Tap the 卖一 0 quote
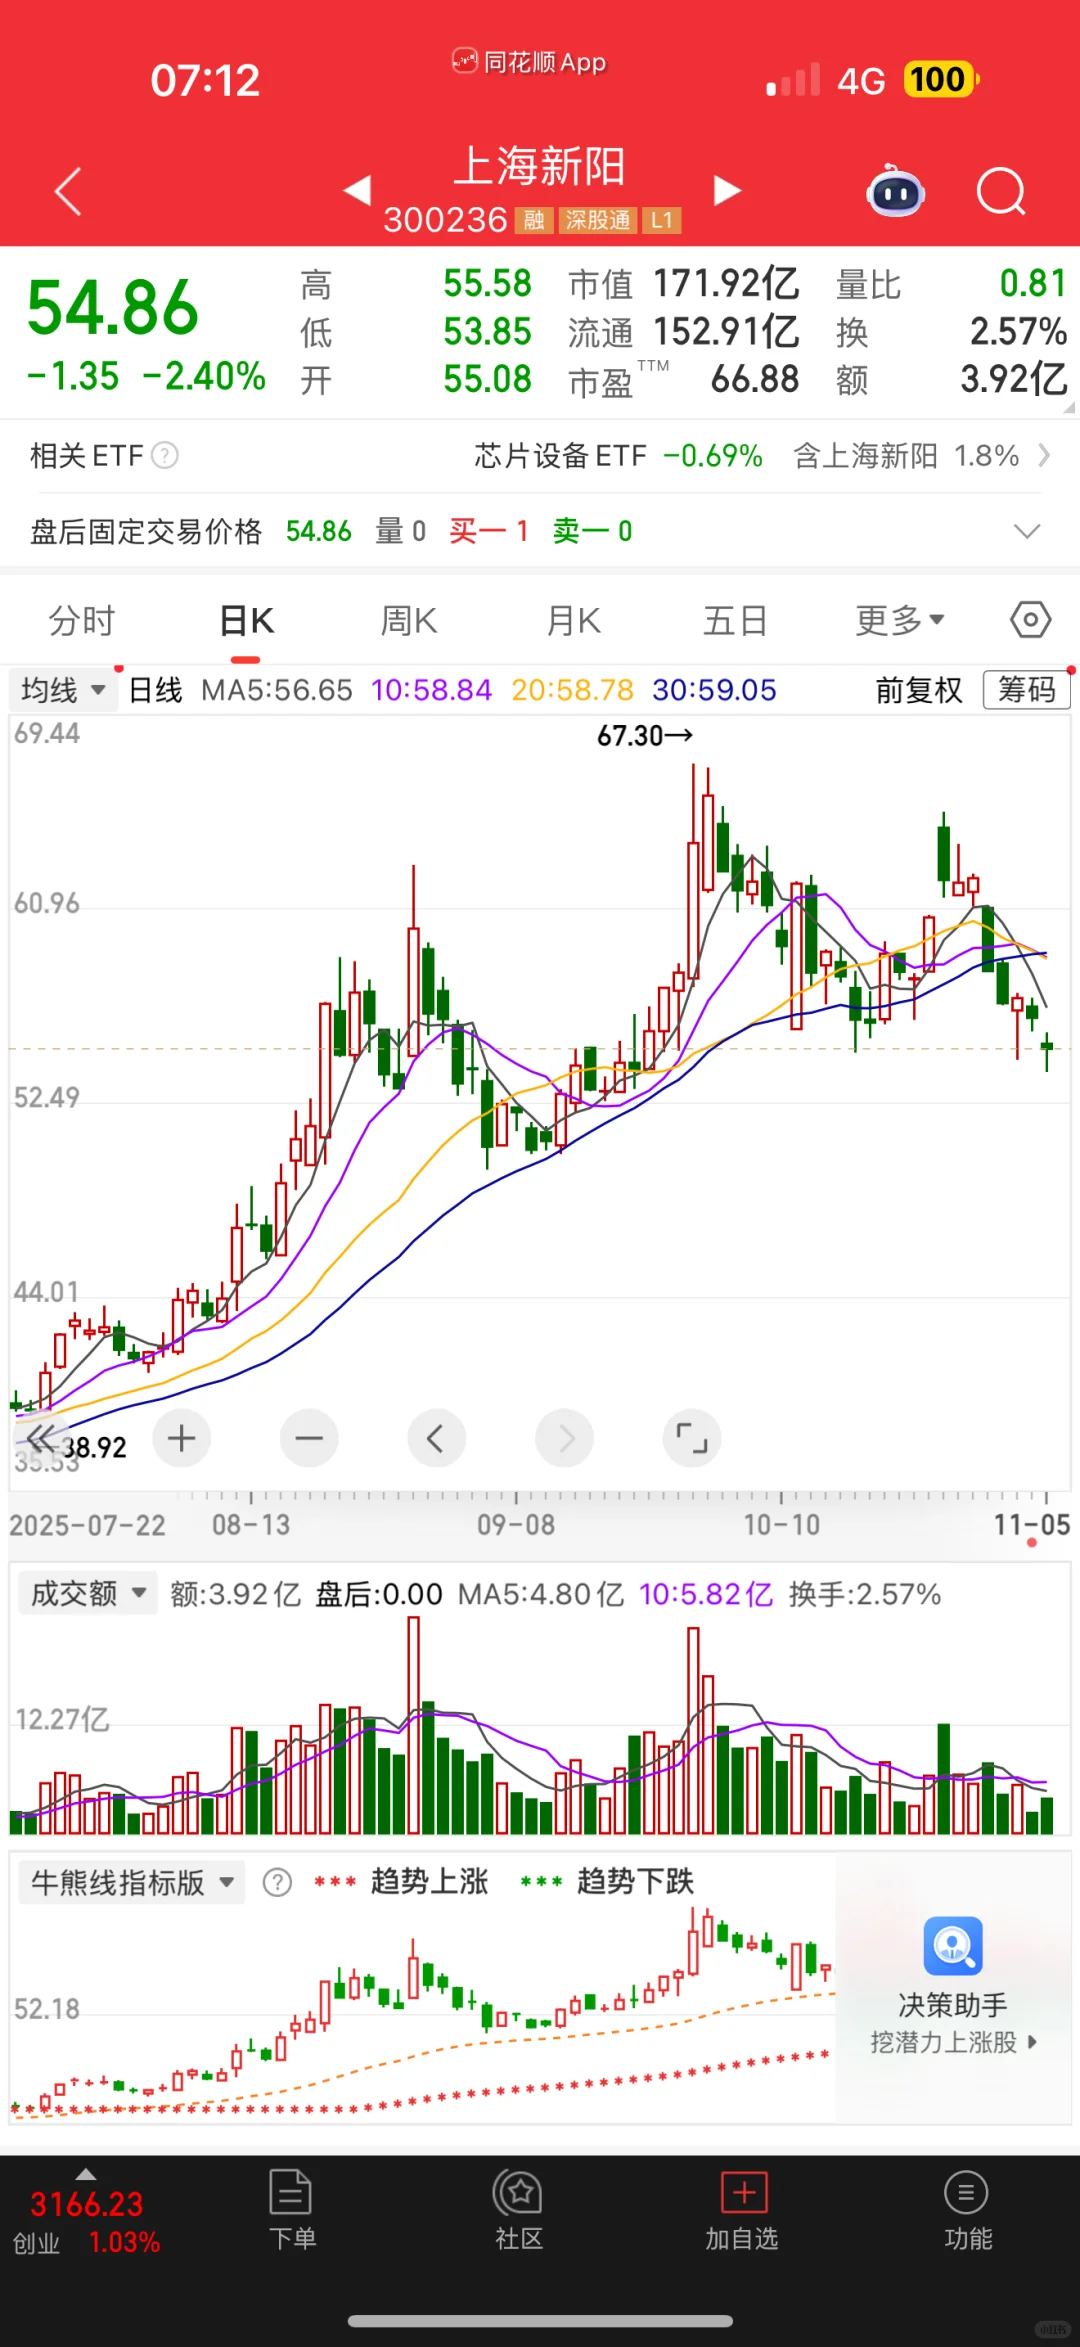Viewport: 1080px width, 2347px height. (593, 531)
